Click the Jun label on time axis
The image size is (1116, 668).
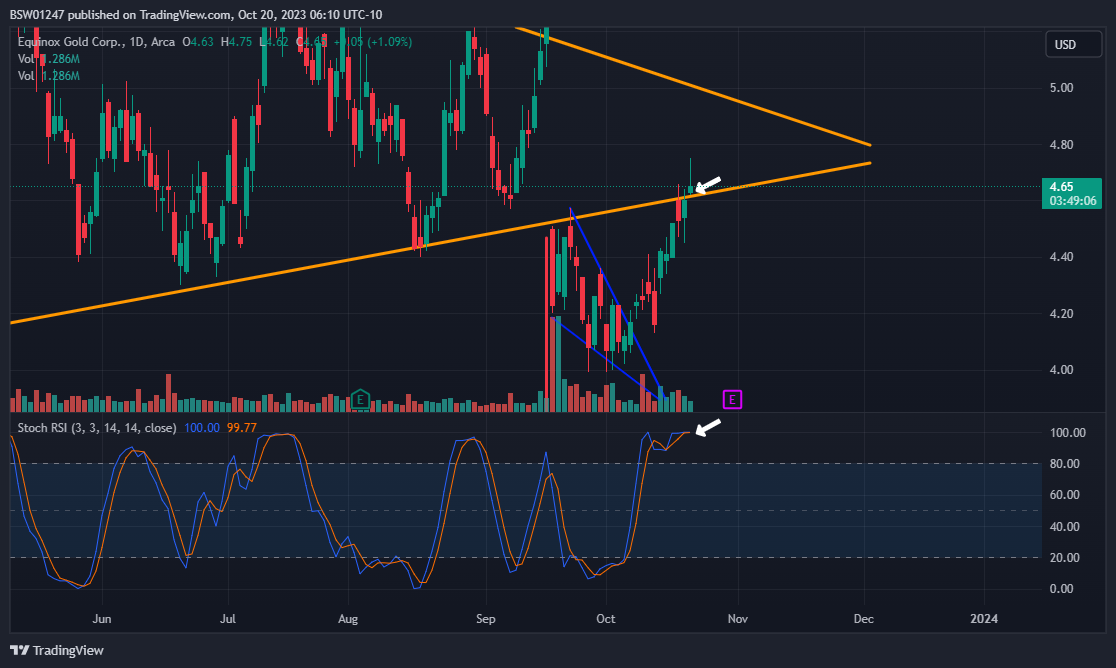[x=102, y=618]
